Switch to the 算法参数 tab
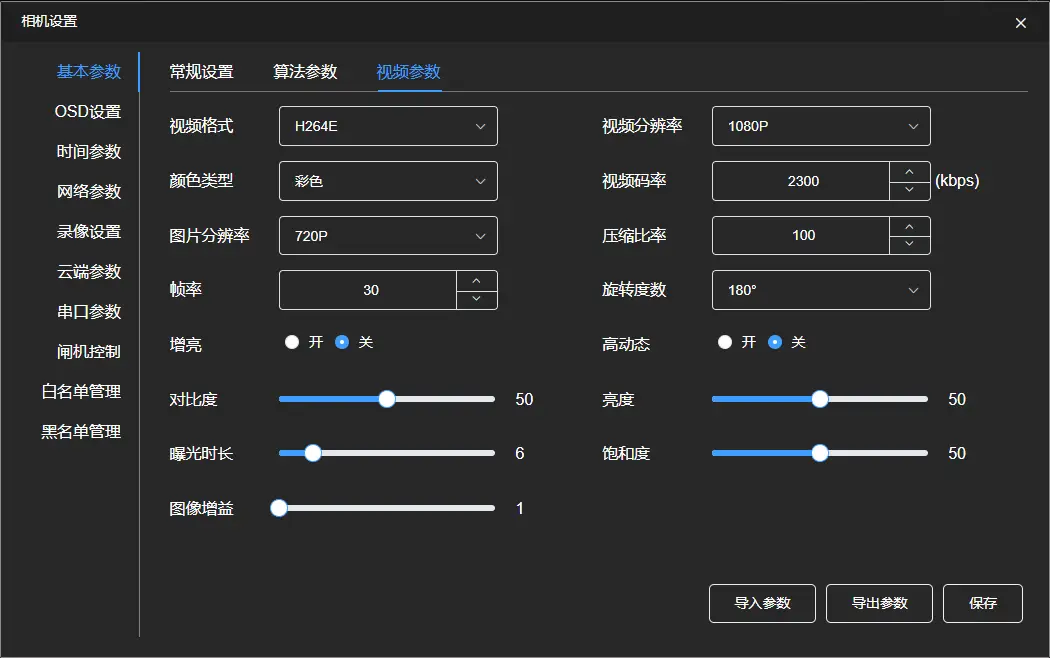This screenshot has height=658, width=1050. (305, 72)
